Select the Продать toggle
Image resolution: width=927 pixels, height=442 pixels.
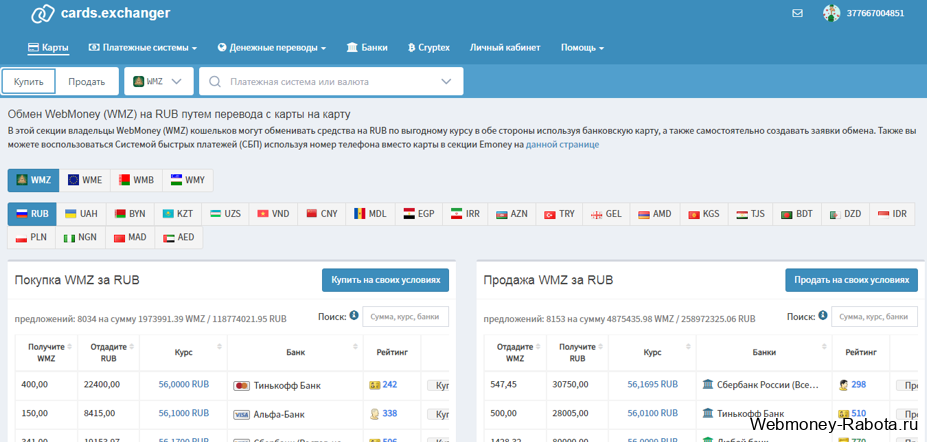tap(86, 82)
